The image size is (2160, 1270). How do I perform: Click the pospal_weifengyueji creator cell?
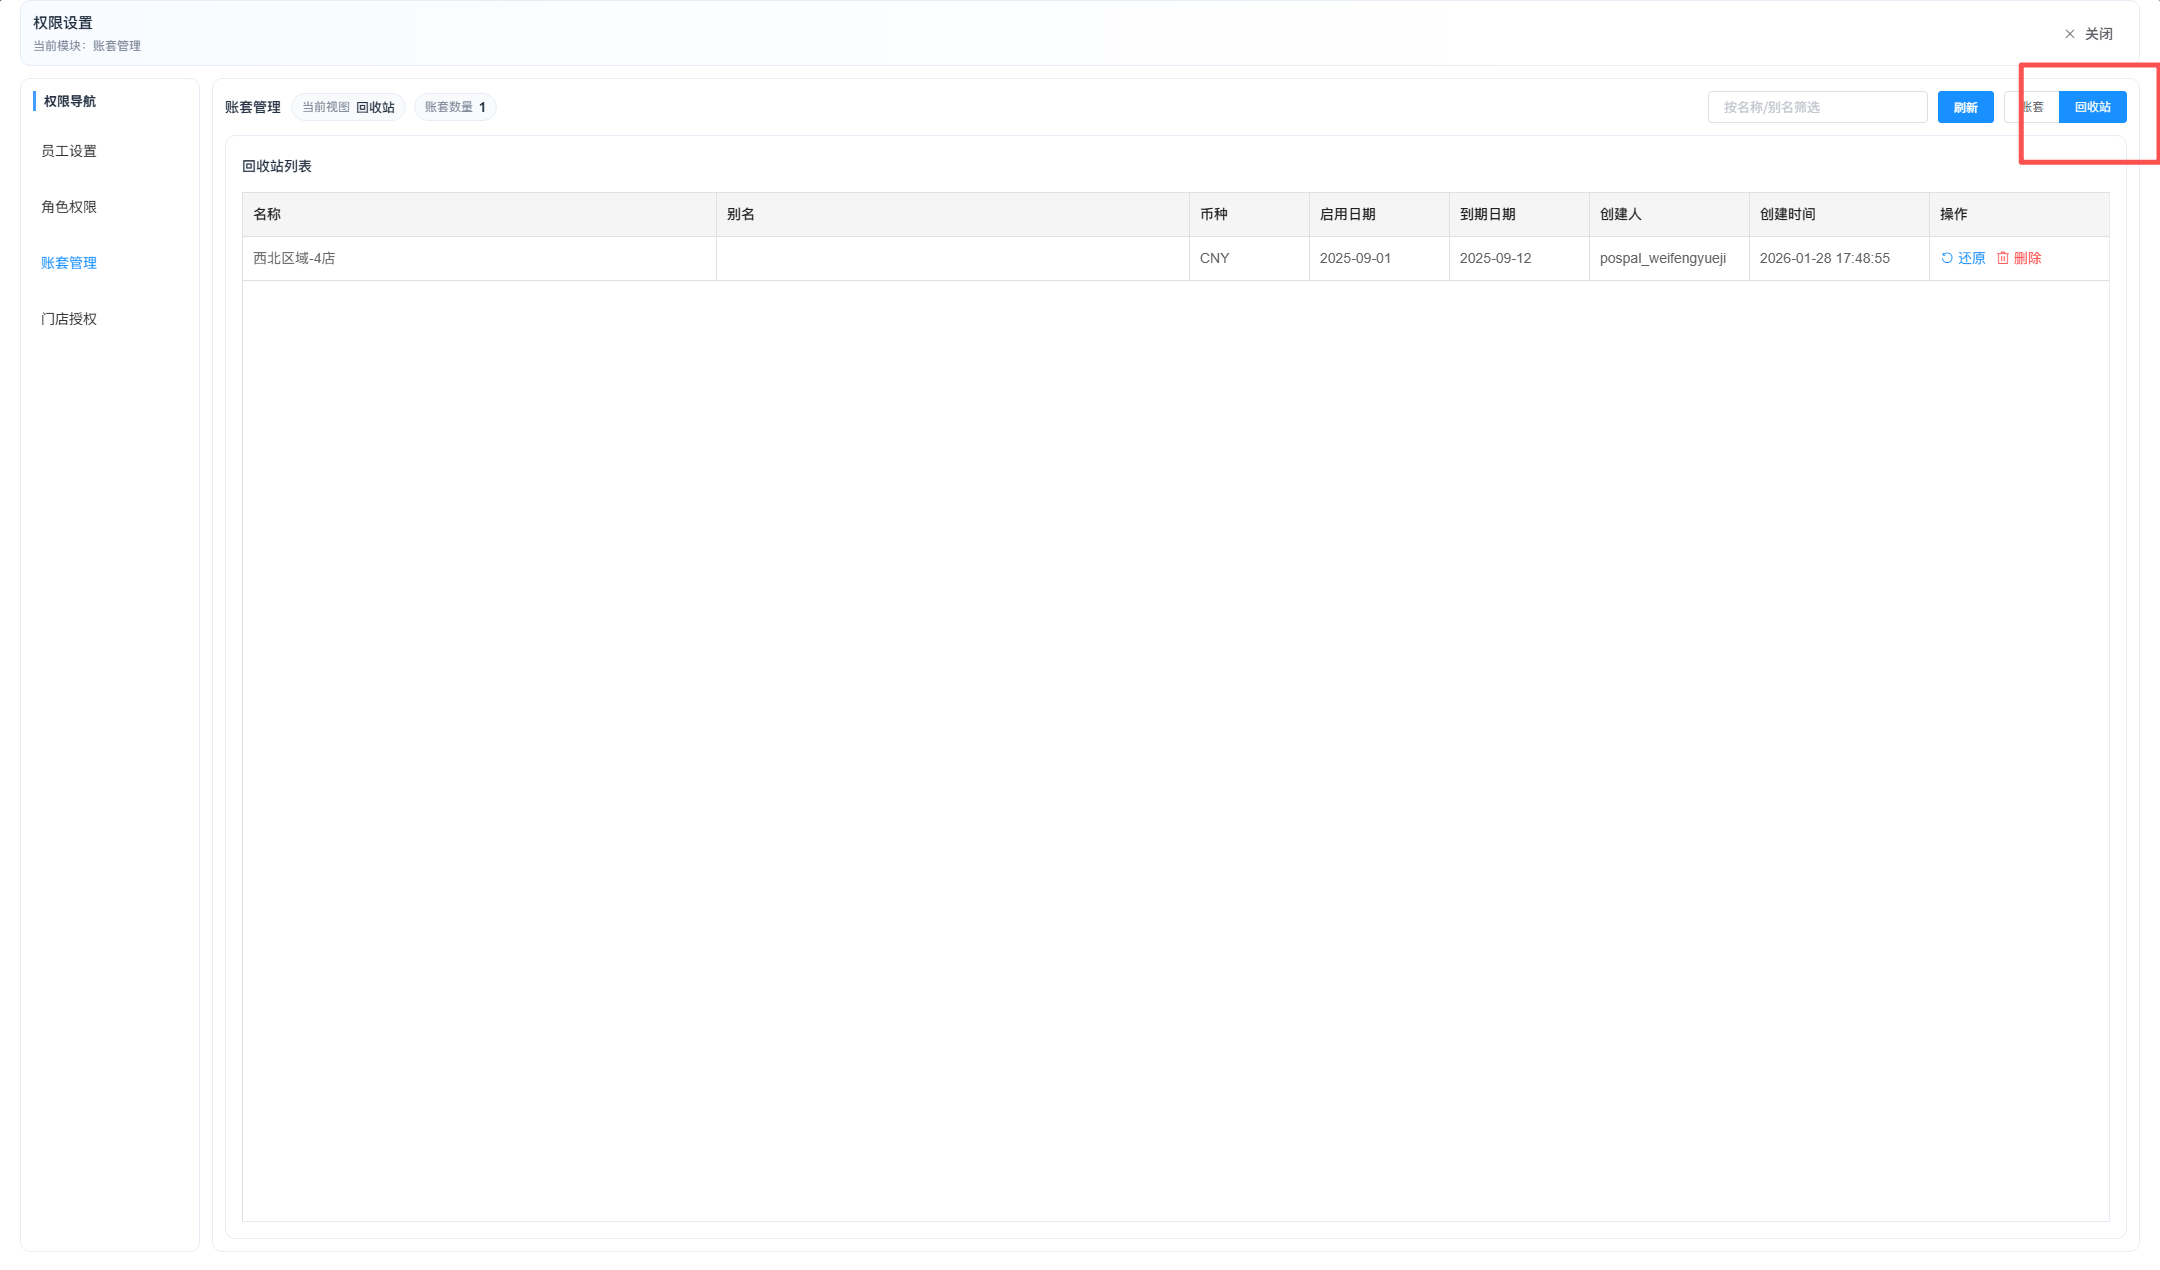1669,258
